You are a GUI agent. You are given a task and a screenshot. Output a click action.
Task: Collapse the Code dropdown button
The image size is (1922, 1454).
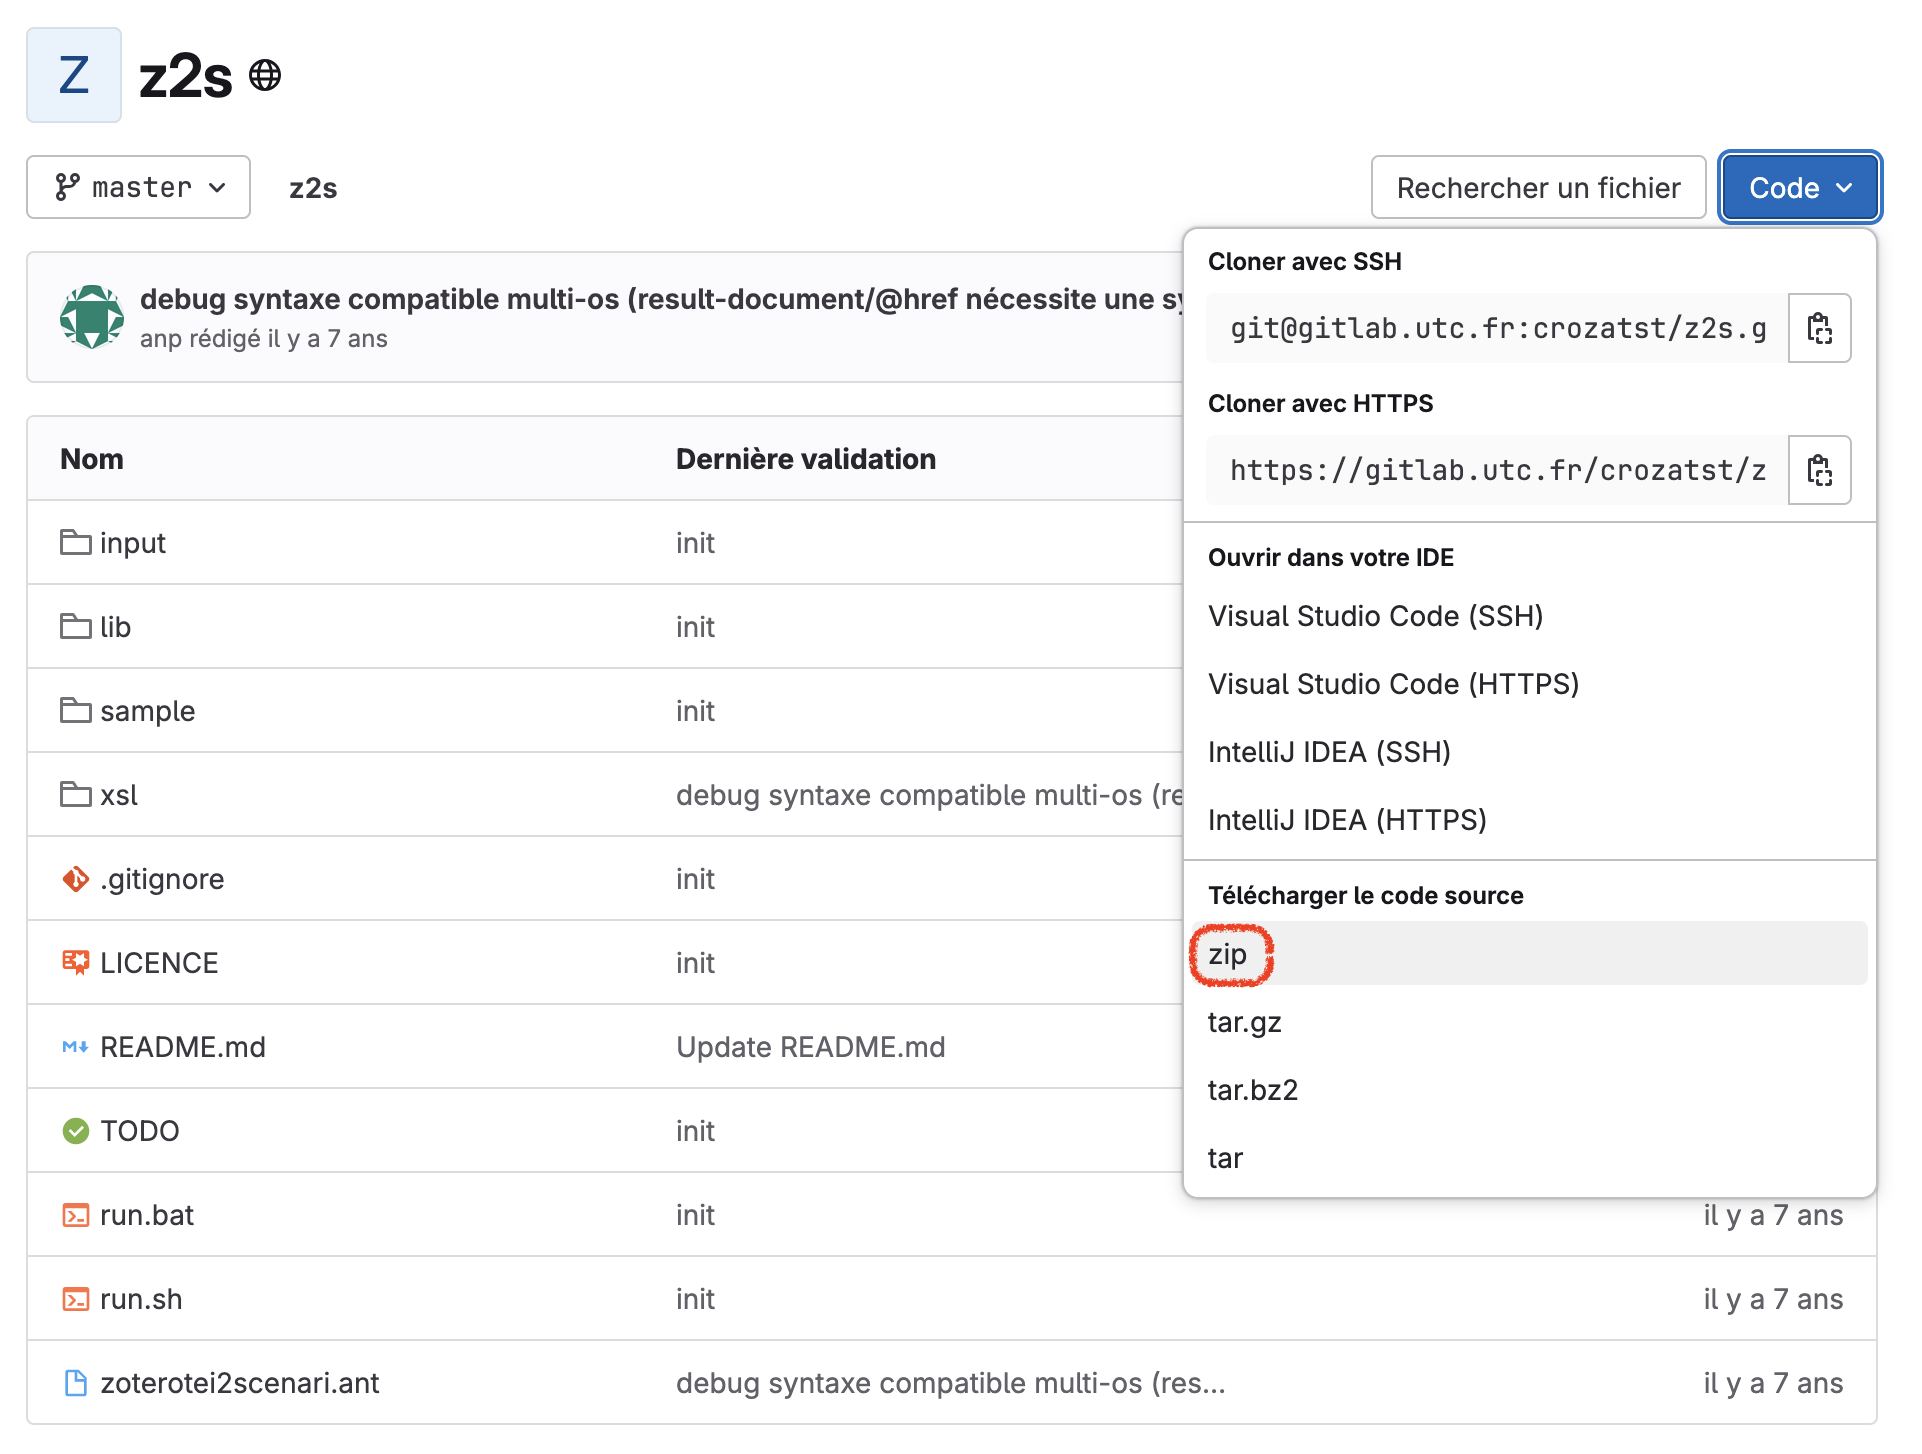coord(1799,187)
